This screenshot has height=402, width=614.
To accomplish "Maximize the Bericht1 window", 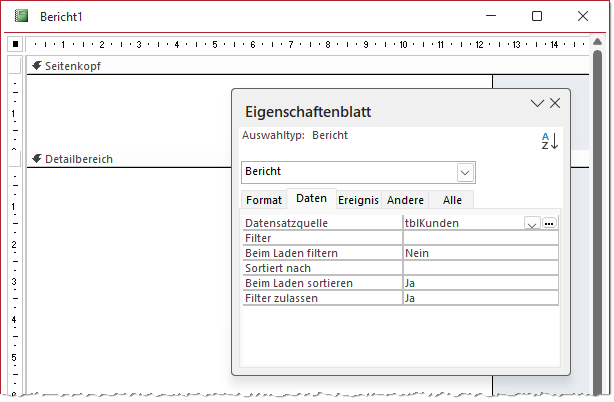I will [537, 16].
